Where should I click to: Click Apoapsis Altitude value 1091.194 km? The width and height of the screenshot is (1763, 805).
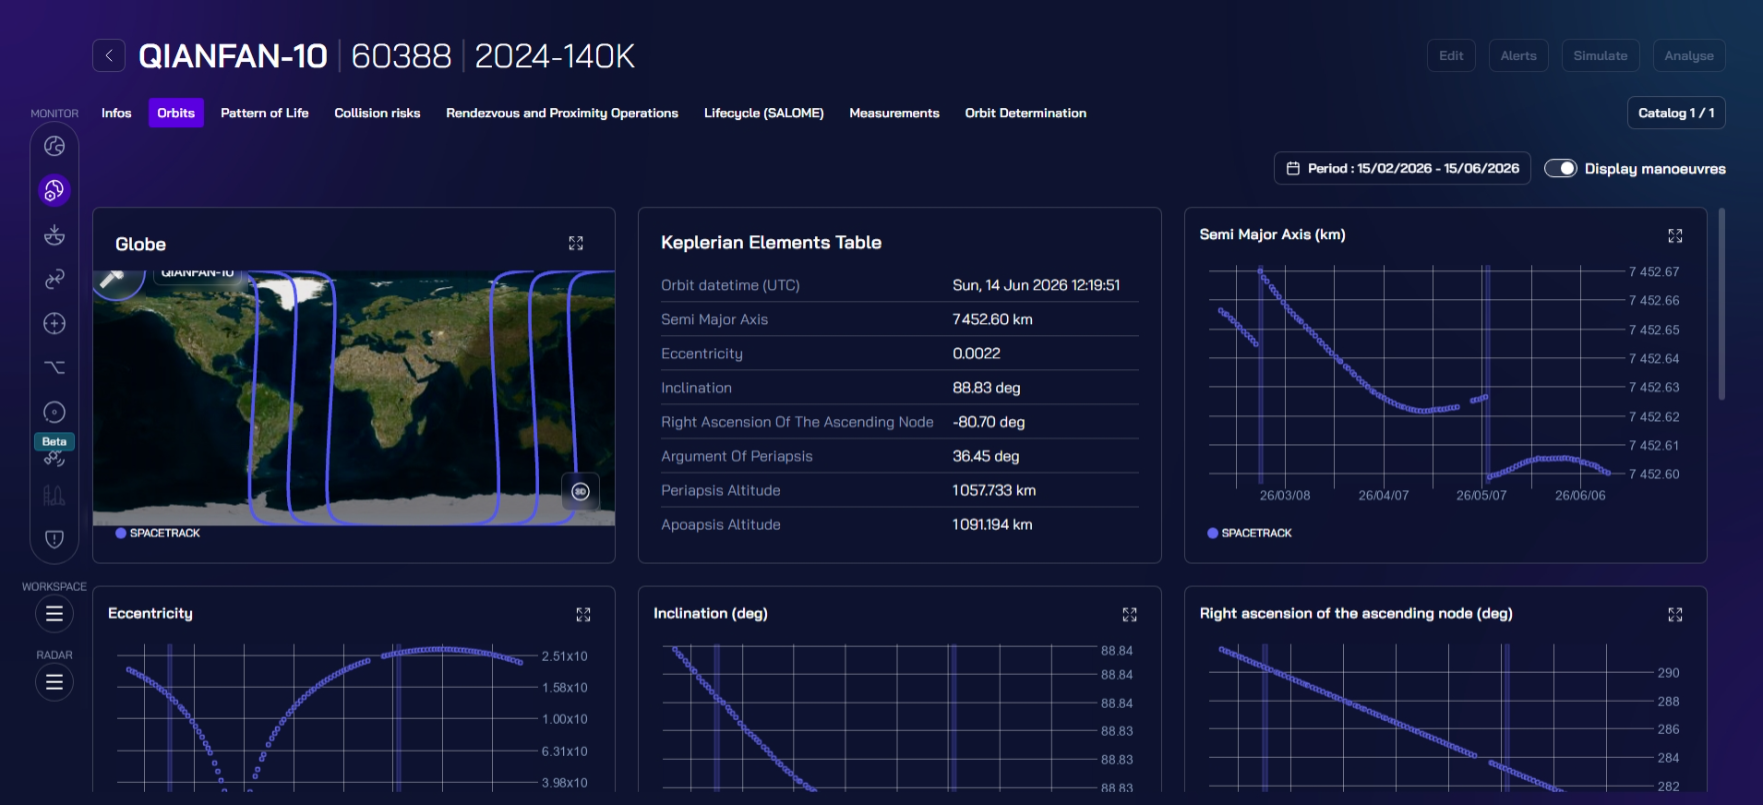pos(992,524)
